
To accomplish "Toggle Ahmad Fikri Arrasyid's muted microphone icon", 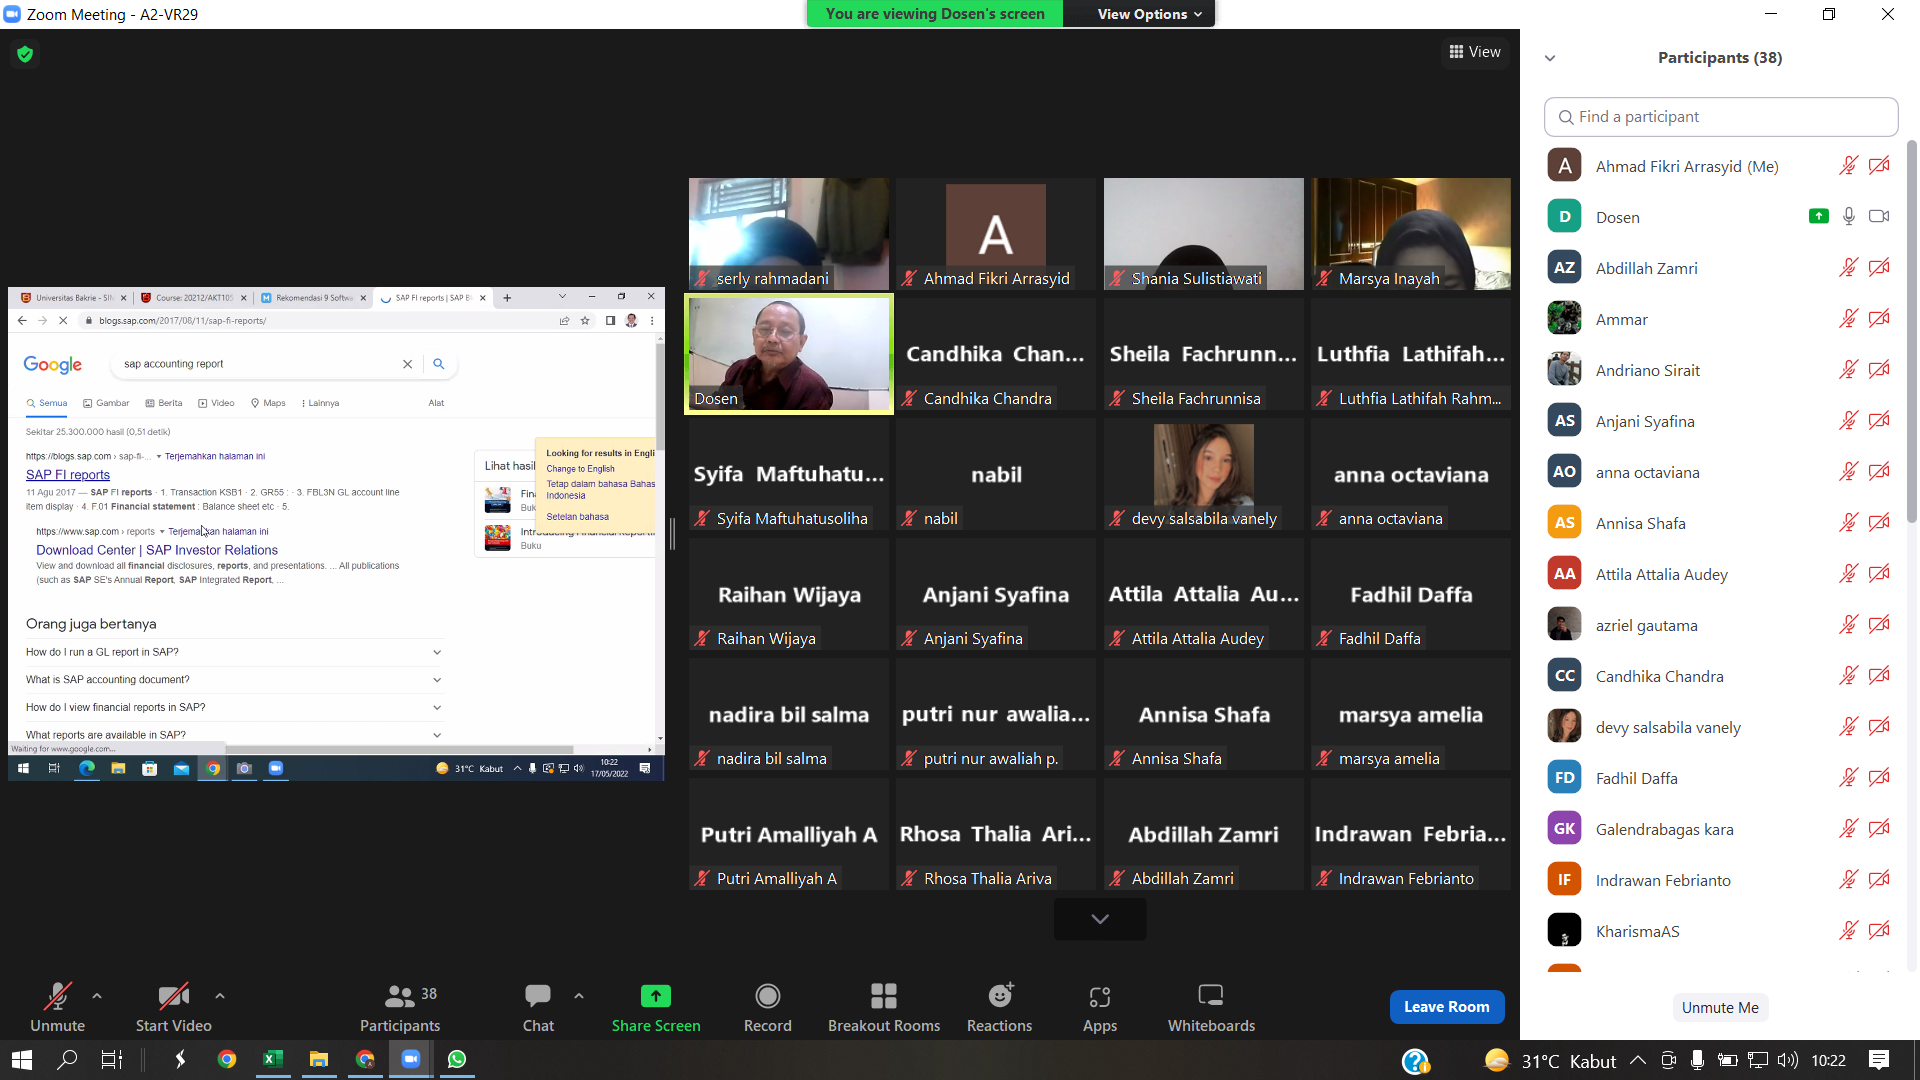I will point(1849,165).
